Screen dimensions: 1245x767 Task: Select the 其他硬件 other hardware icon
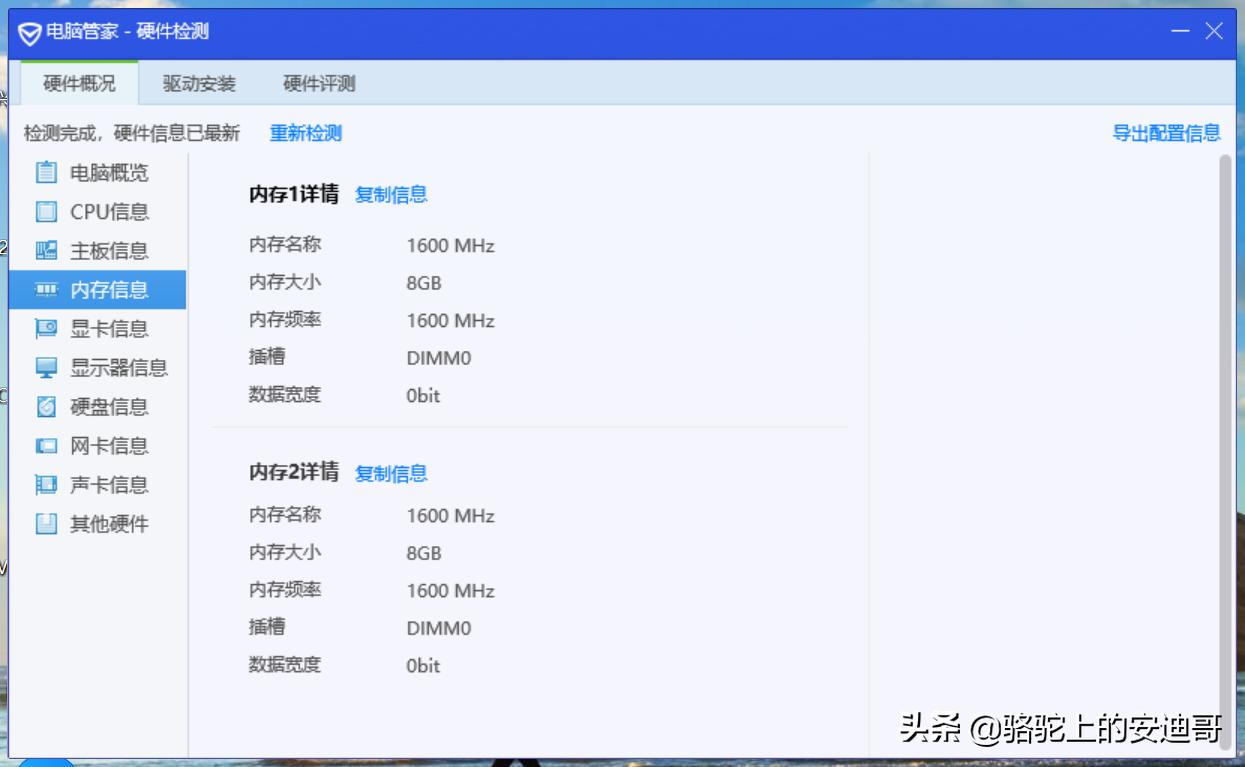click(x=46, y=523)
